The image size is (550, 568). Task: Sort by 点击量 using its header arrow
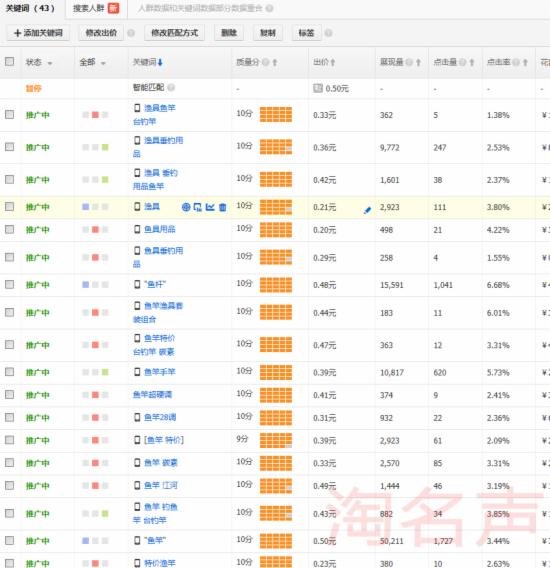point(472,63)
